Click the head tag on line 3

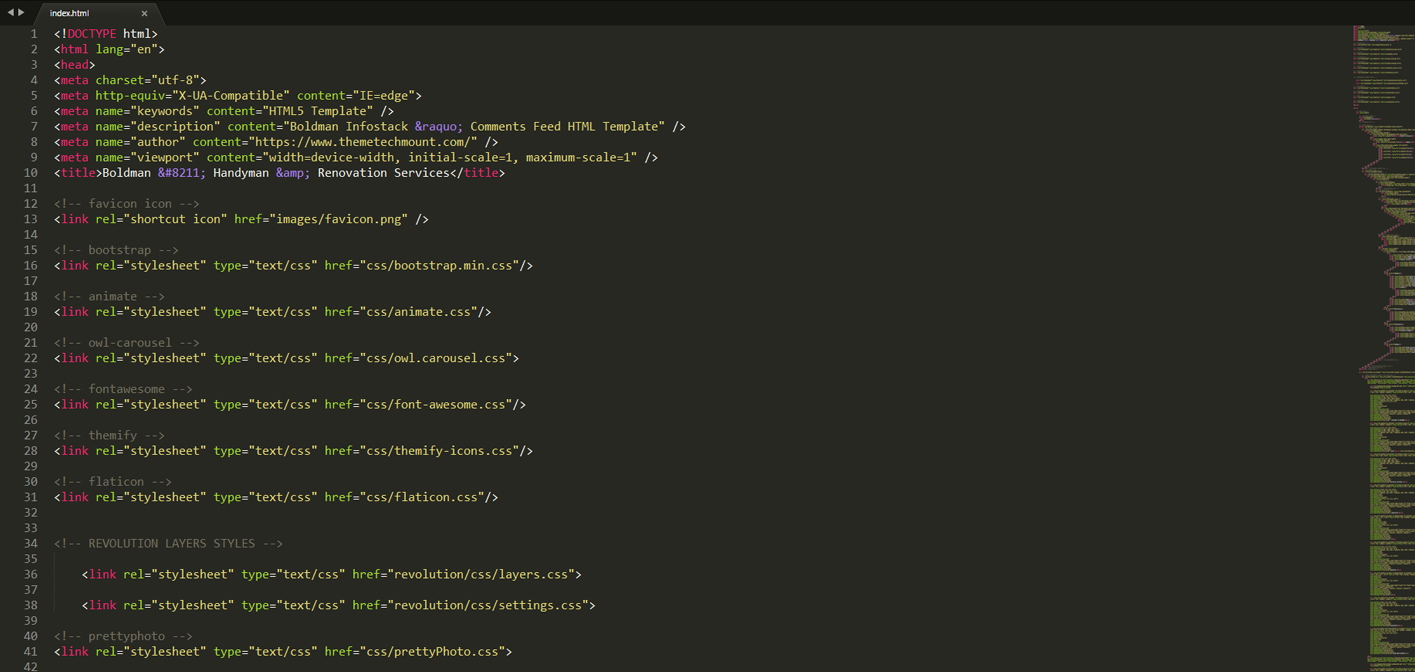click(75, 65)
